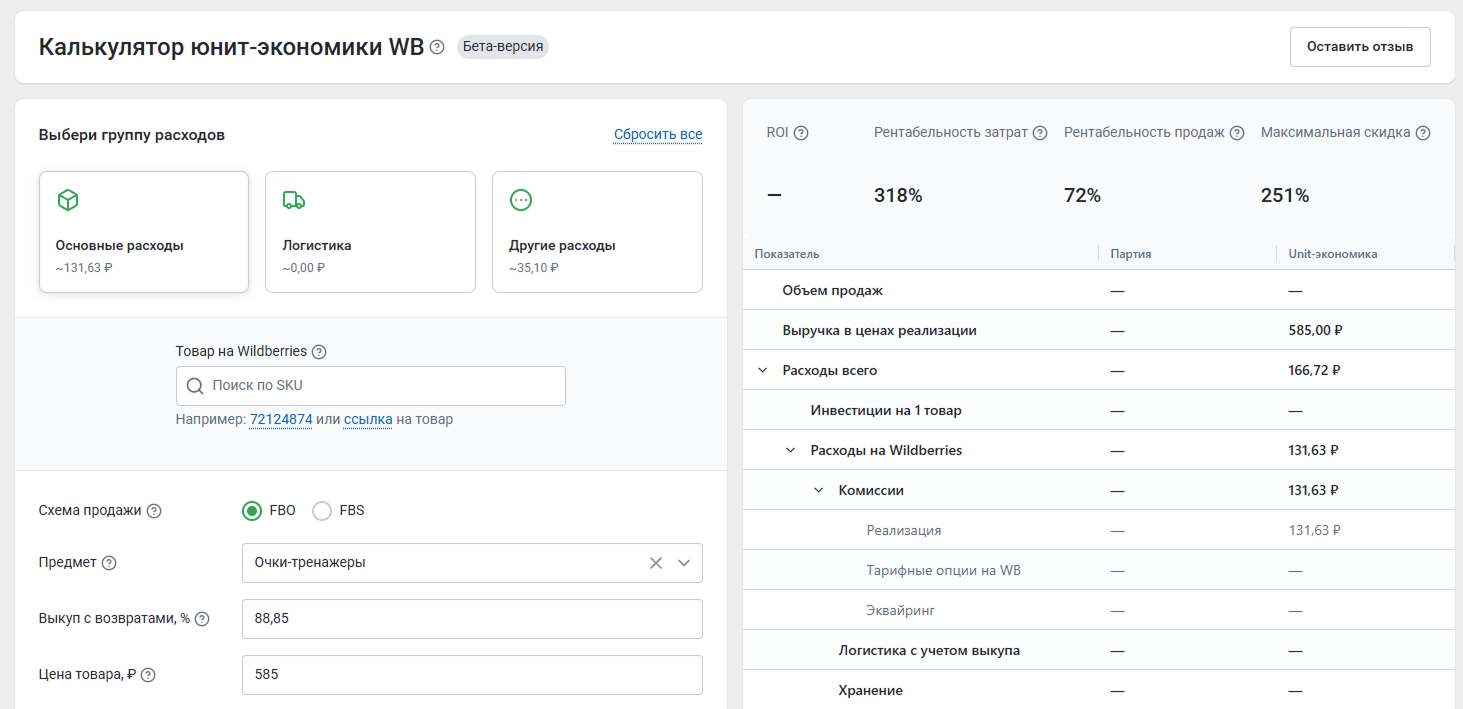1463x709 pixels.
Task: Select the FBO radio button
Action: pos(252,511)
